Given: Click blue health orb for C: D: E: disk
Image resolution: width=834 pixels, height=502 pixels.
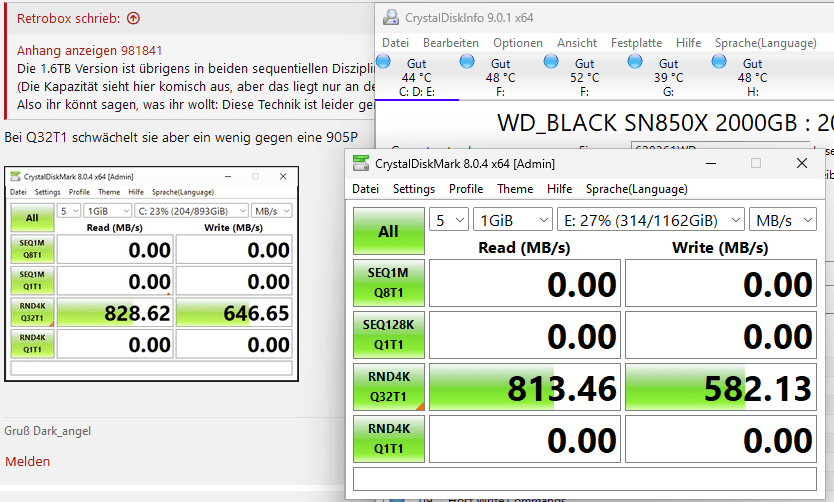Looking at the screenshot, I should coord(383,62).
